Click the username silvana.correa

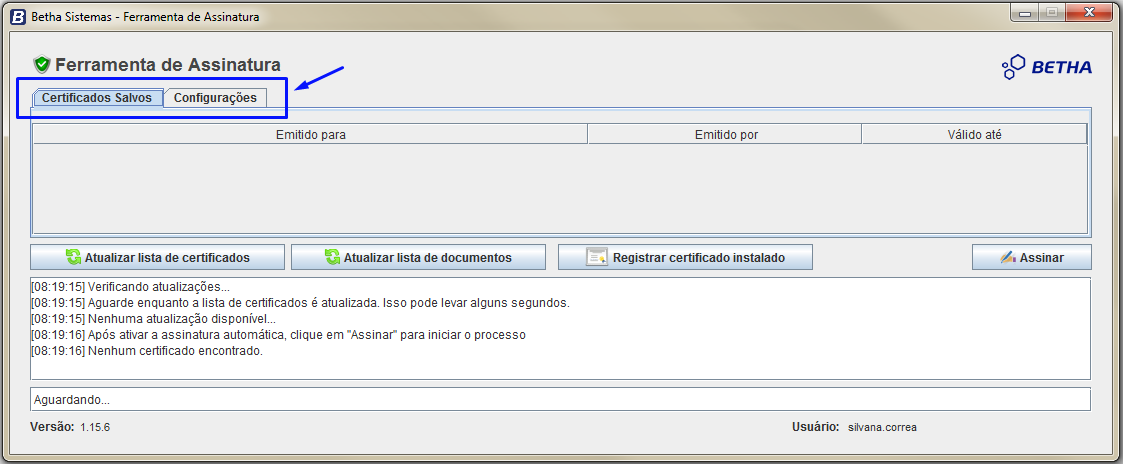tap(882, 427)
